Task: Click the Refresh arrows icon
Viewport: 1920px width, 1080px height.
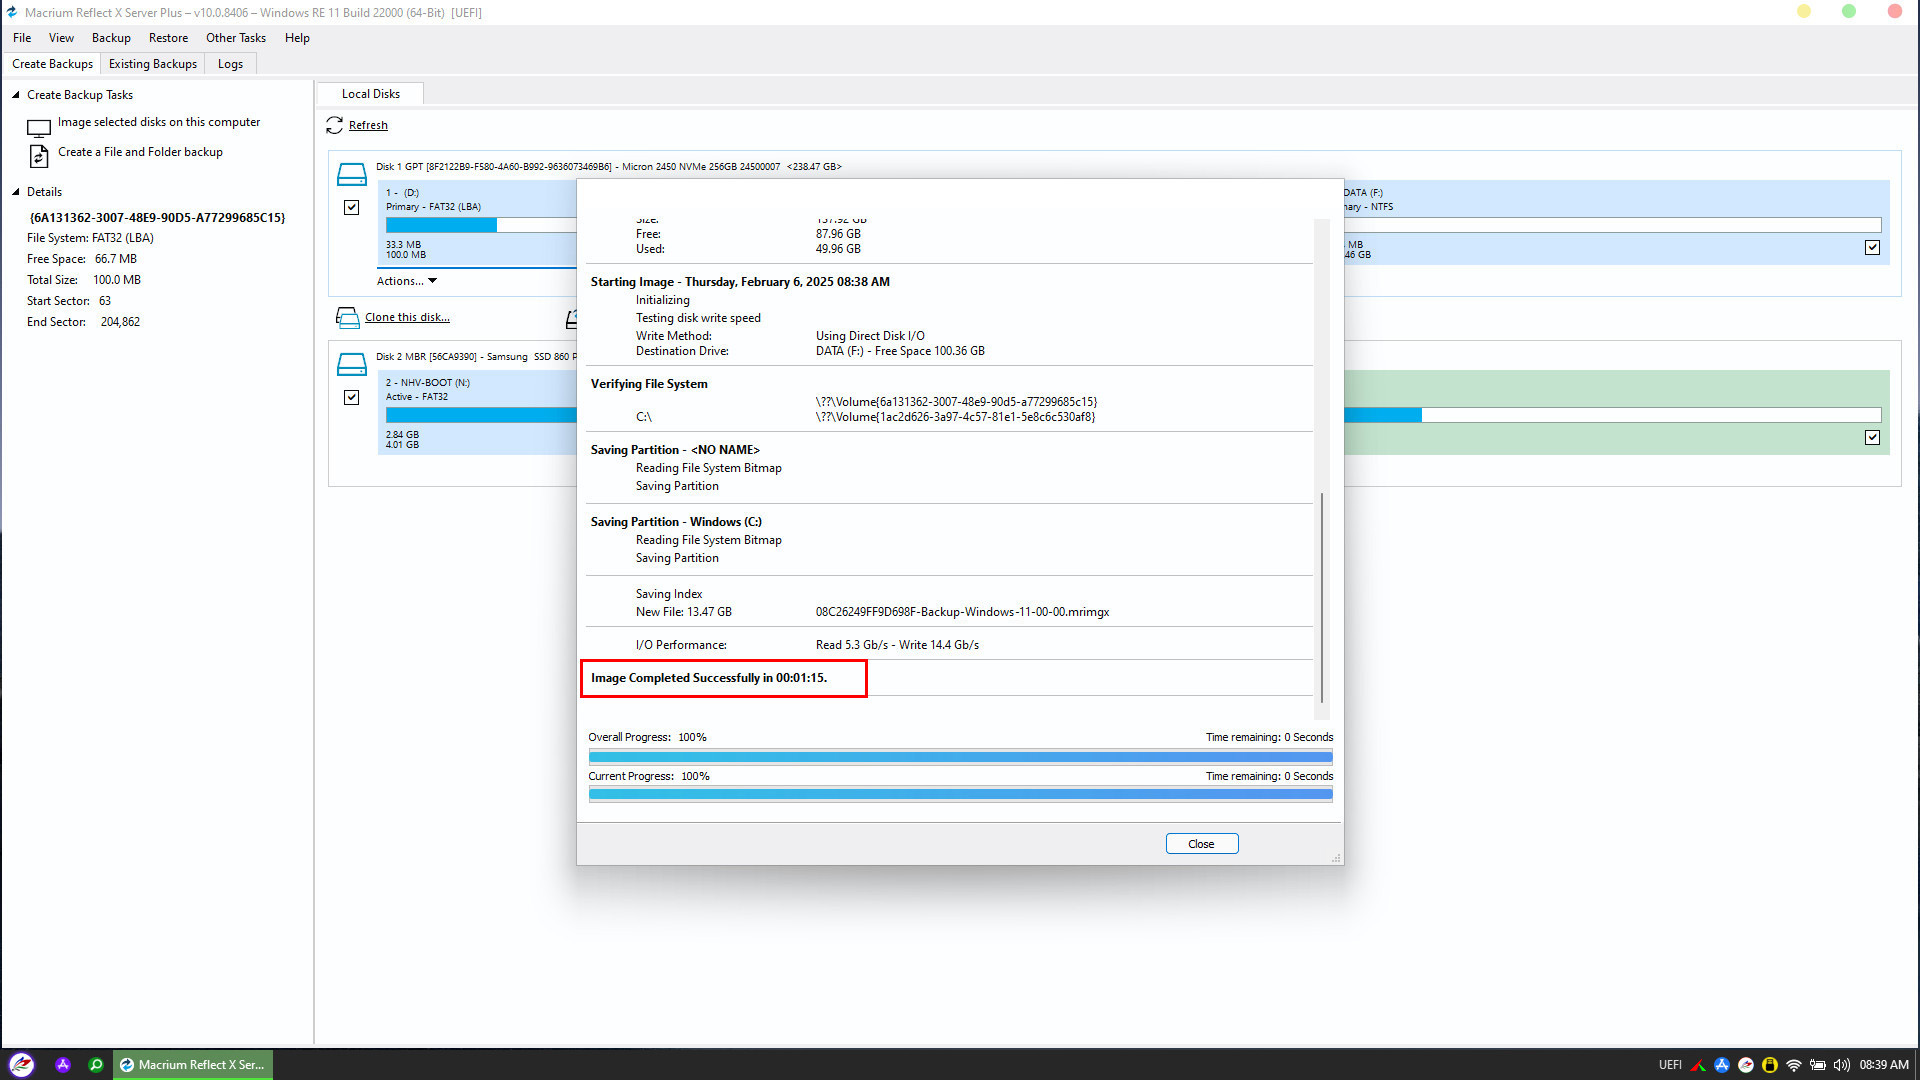Action: tap(335, 125)
